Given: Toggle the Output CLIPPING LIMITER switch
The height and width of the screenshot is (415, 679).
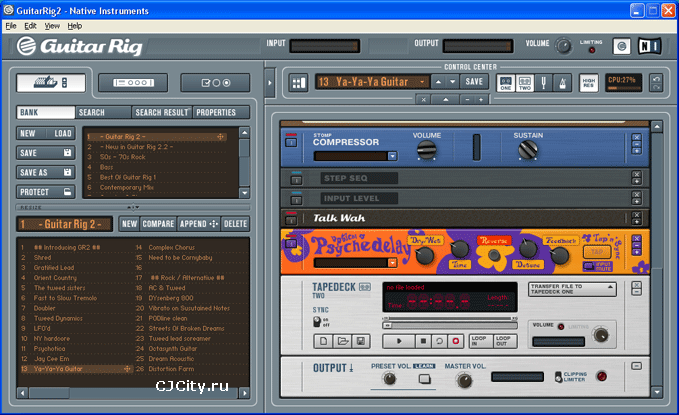Looking at the screenshot, I should click(559, 376).
